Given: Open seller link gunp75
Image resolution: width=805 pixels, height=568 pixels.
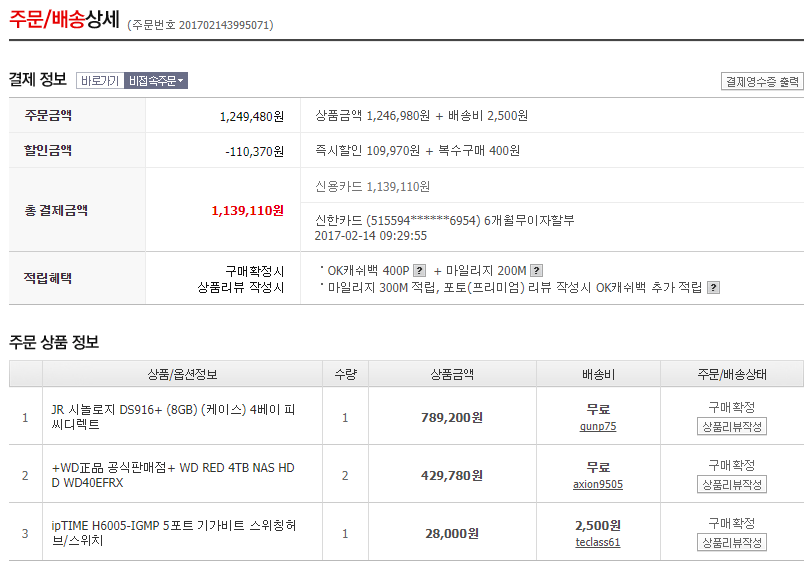Looking at the screenshot, I should (598, 426).
